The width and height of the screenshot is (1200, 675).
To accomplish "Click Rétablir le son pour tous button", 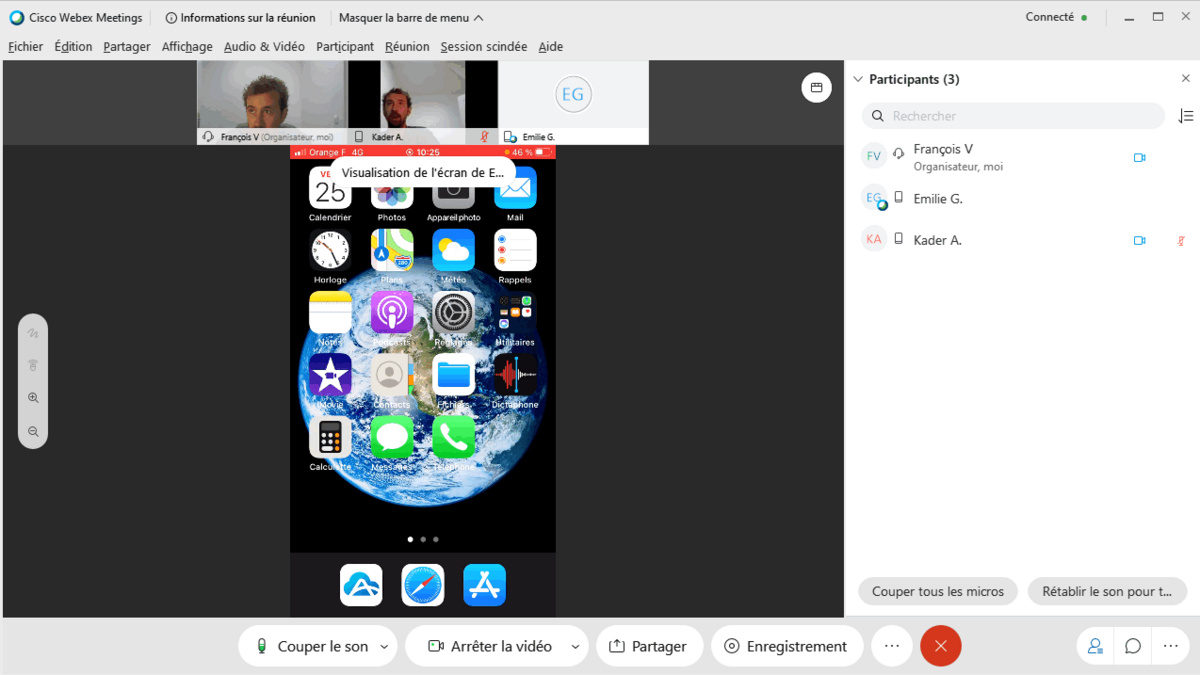I will (1107, 591).
